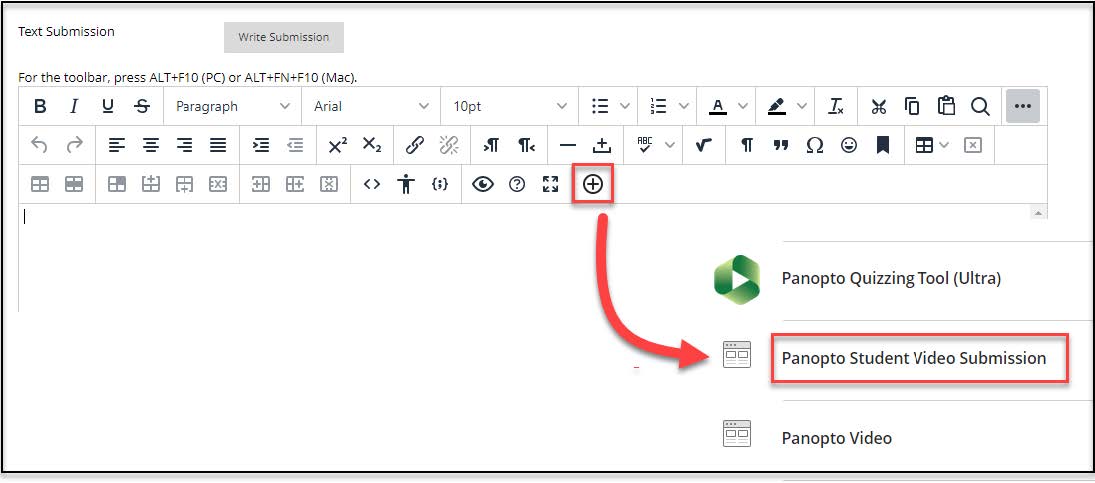Collapse toolbar with the more (...) button
Viewport: 1095px width, 483px height.
tap(1022, 106)
